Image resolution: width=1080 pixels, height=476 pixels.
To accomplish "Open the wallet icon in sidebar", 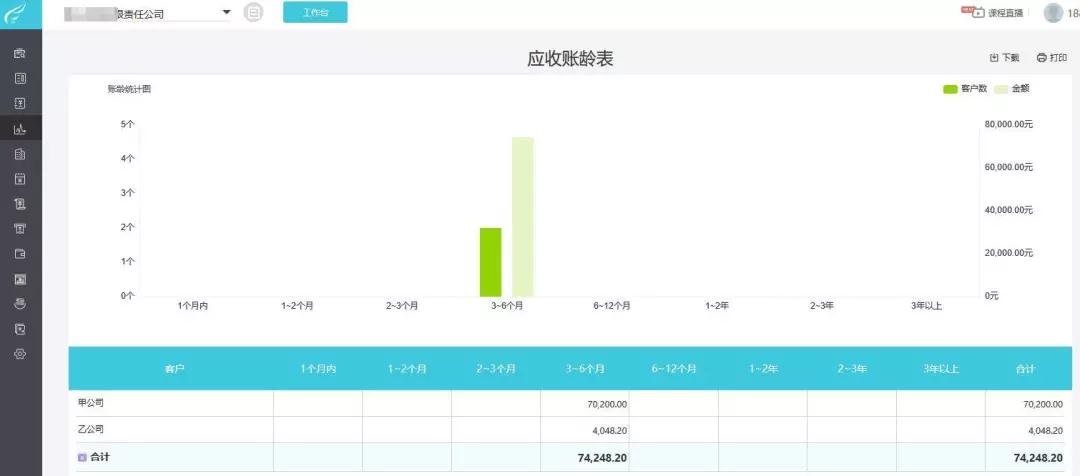I will [x=20, y=254].
